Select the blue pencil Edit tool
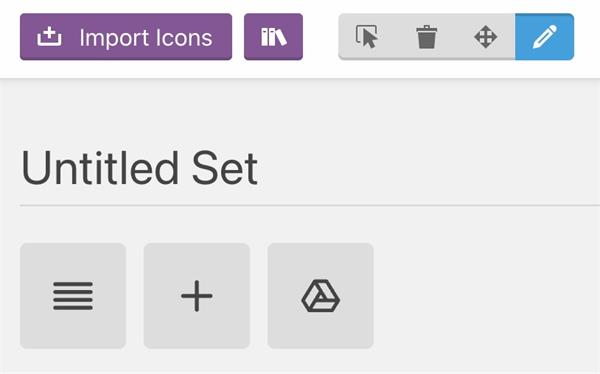The height and width of the screenshot is (374, 600). (545, 37)
